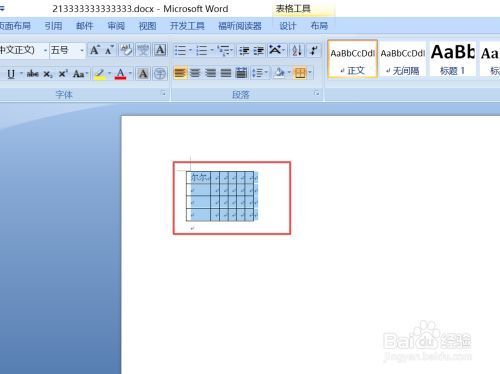This screenshot has width=500, height=374.
Task: Open the 设计 table tools tab
Action: [287, 26]
